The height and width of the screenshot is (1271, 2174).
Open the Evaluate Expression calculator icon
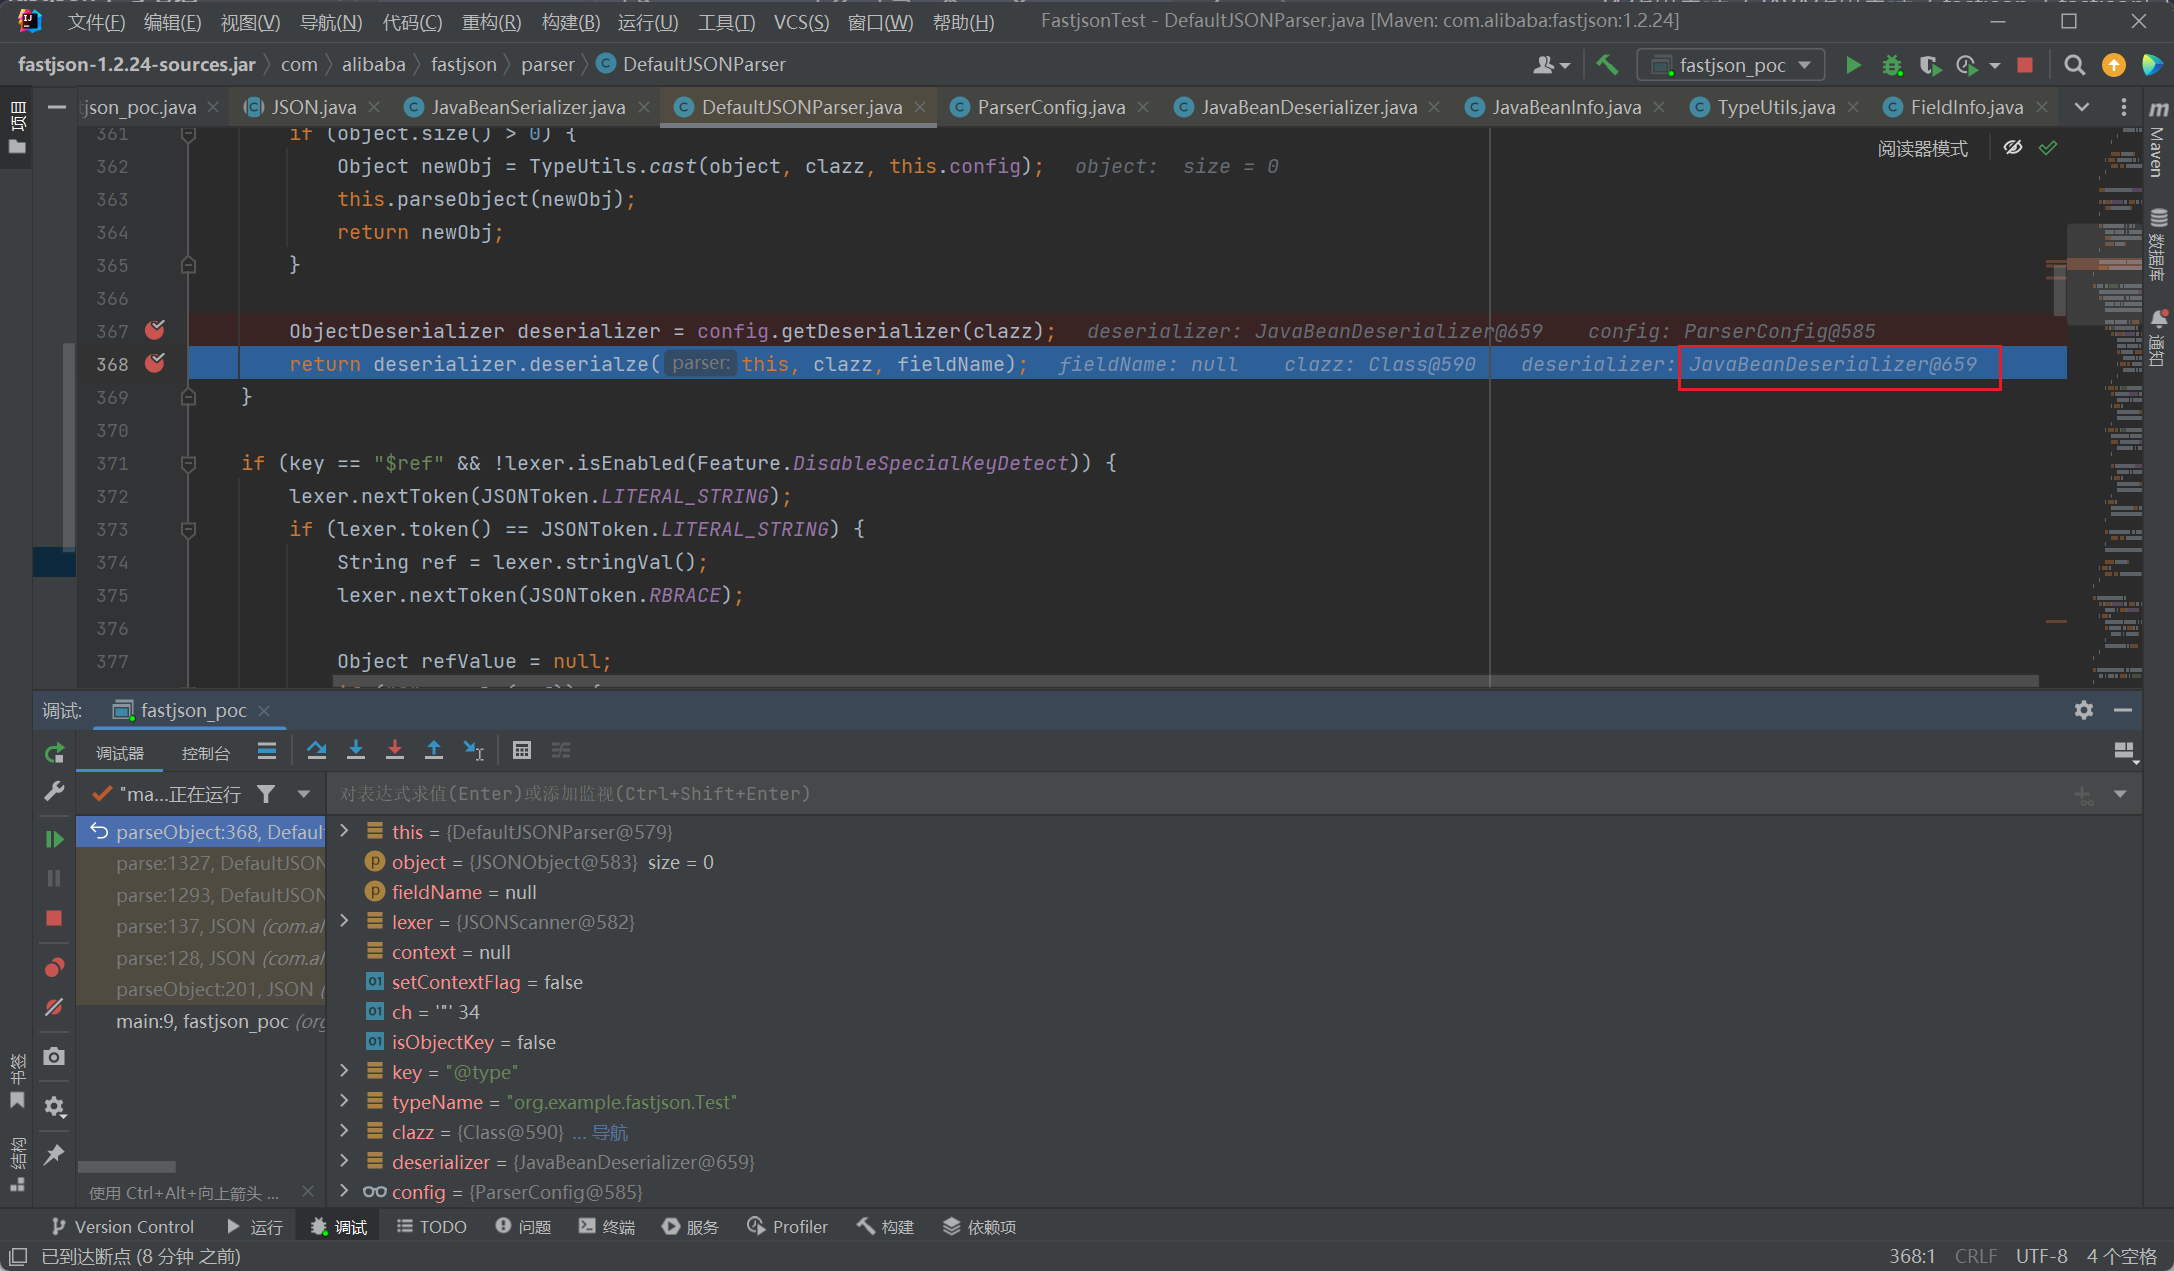coord(522,750)
